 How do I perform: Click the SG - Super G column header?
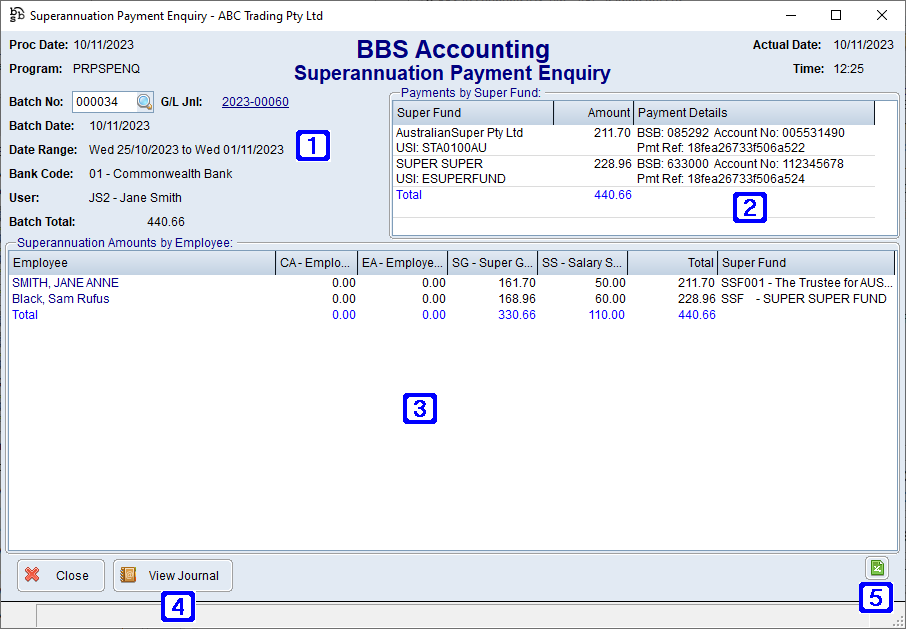[x=491, y=262]
